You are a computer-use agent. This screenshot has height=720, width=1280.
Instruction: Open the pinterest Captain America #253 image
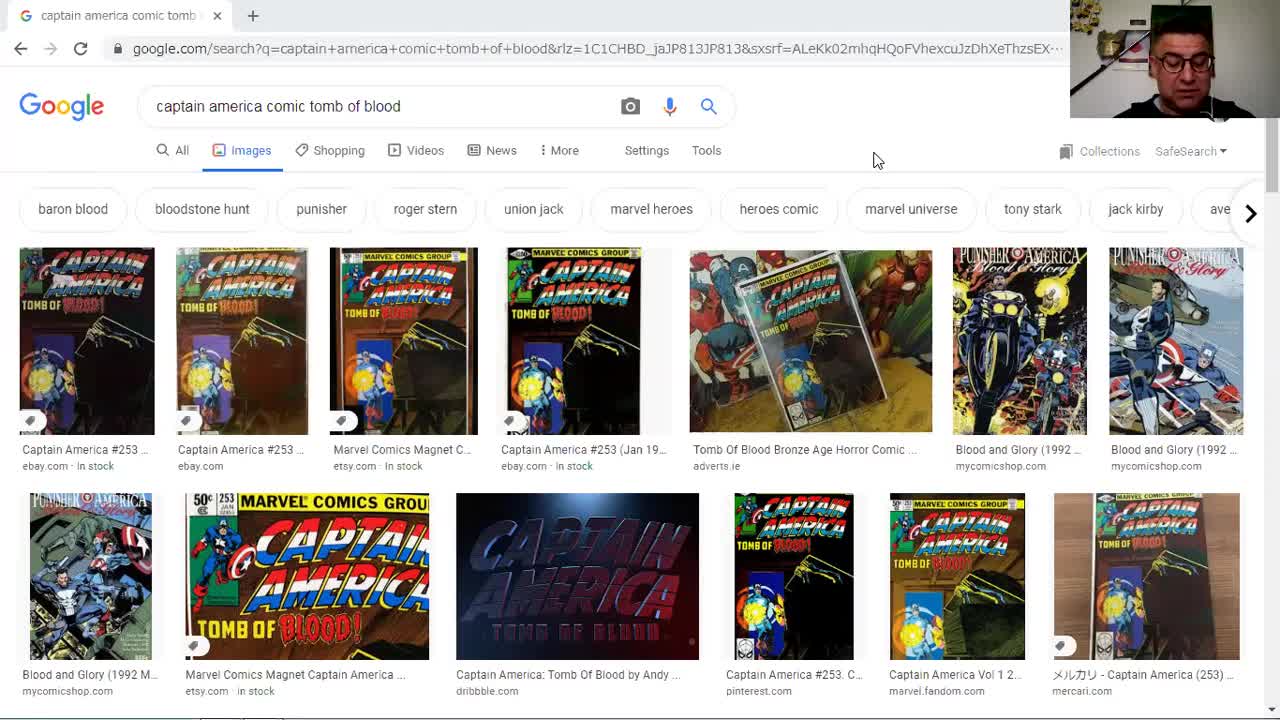click(x=794, y=576)
